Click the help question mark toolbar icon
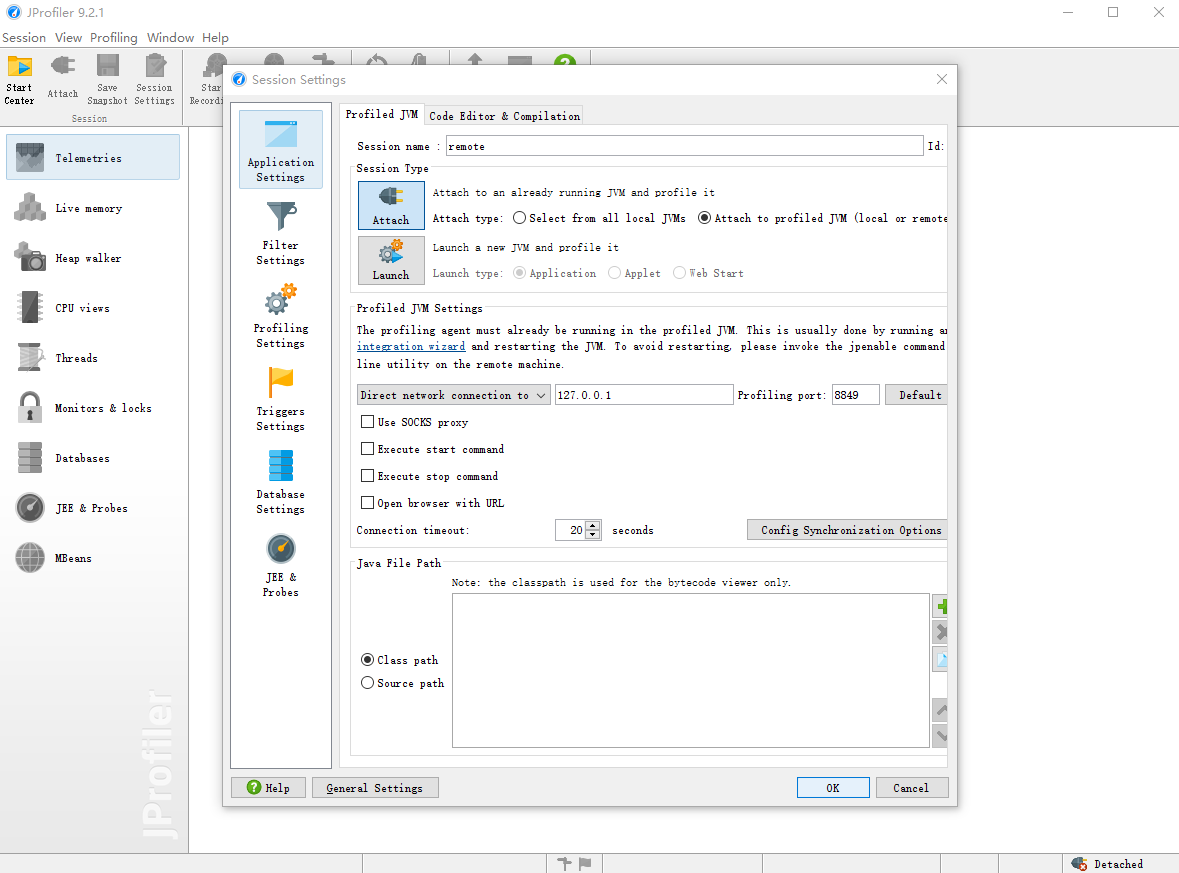Viewport: 1179px width, 873px height. click(x=565, y=59)
